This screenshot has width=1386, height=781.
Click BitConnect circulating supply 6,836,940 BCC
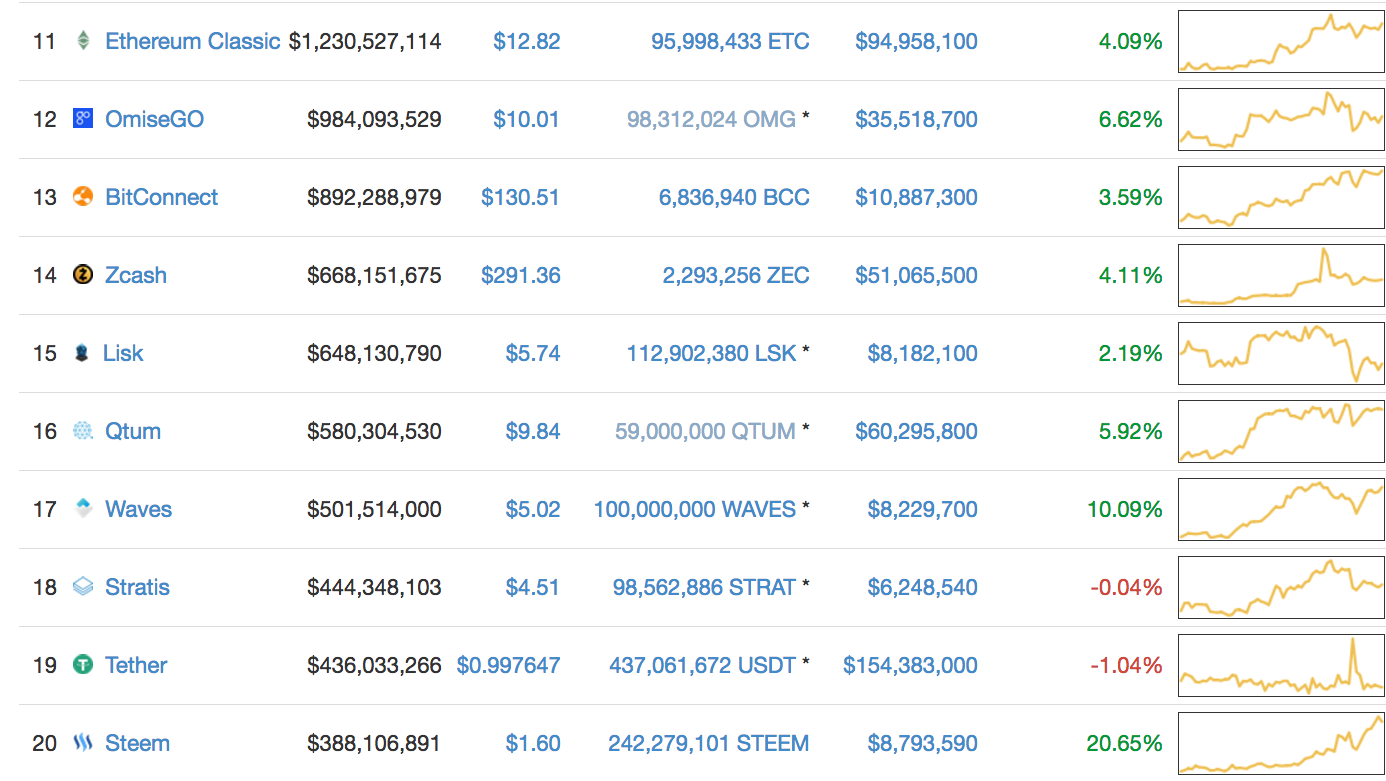point(734,197)
